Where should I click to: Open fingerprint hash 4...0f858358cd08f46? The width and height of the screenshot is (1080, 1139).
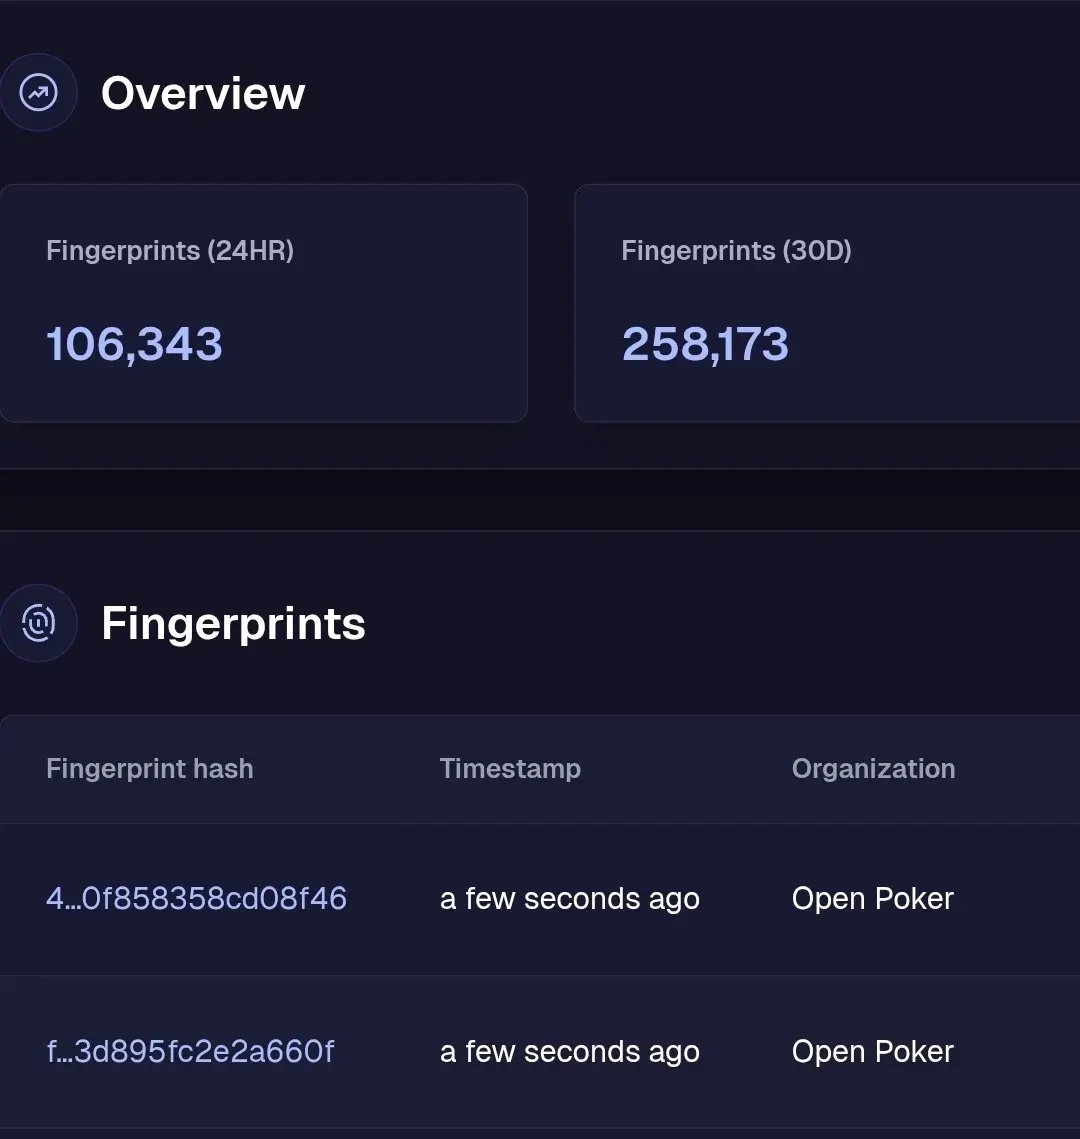coord(196,899)
